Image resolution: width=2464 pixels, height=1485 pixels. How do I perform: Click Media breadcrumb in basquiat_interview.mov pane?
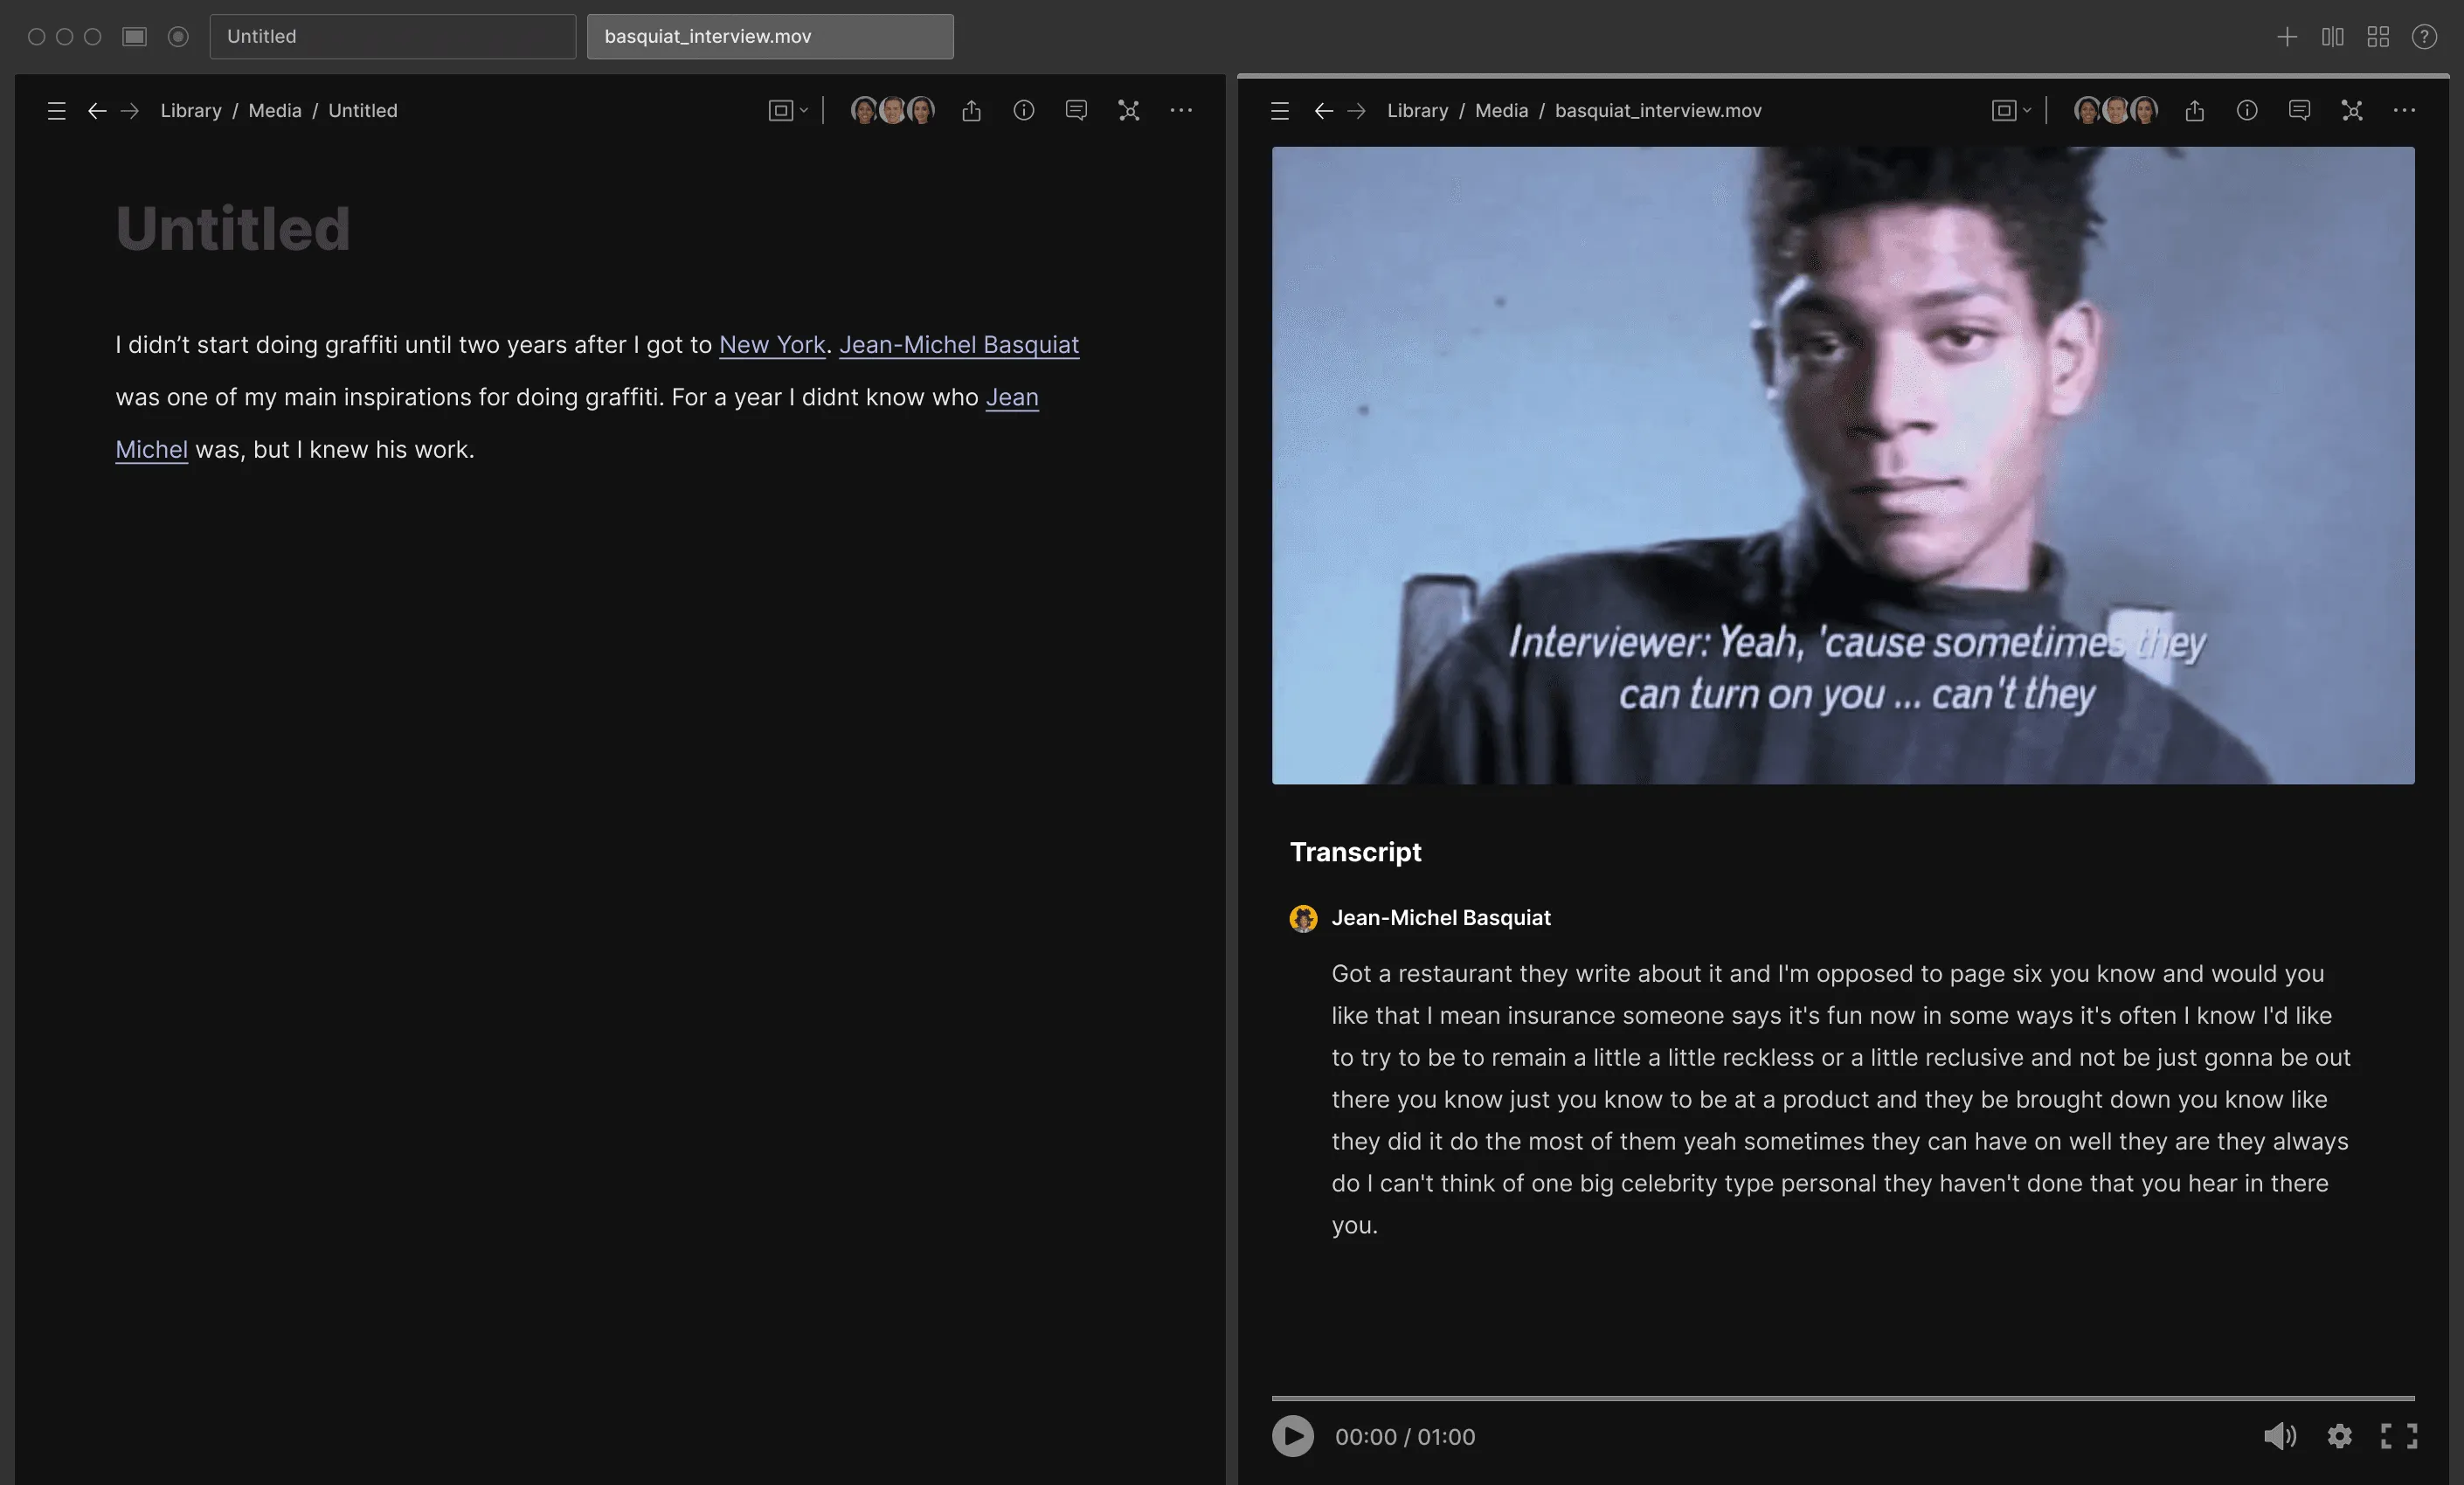coord(1501,111)
